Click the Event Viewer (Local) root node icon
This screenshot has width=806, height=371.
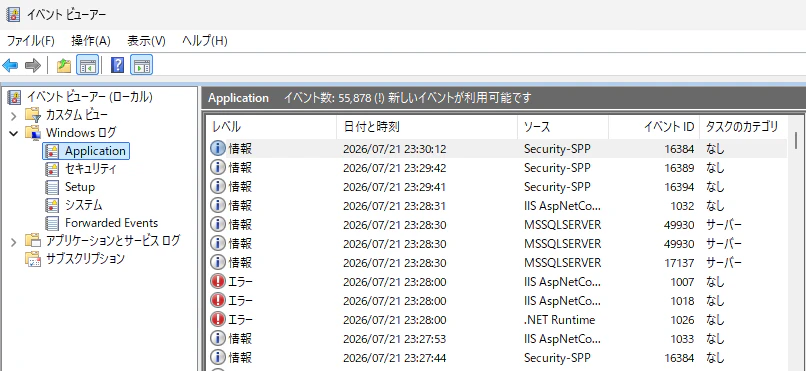point(15,97)
